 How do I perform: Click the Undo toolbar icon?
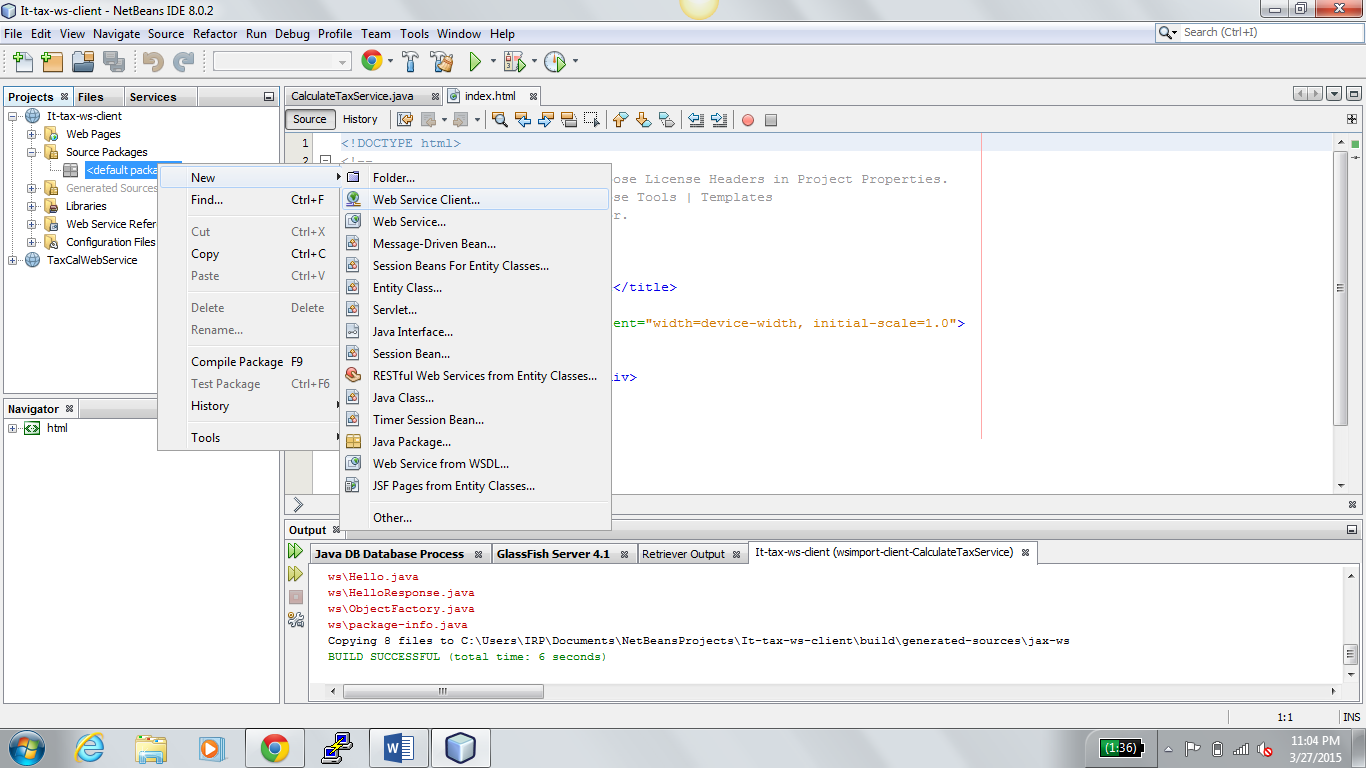[153, 62]
